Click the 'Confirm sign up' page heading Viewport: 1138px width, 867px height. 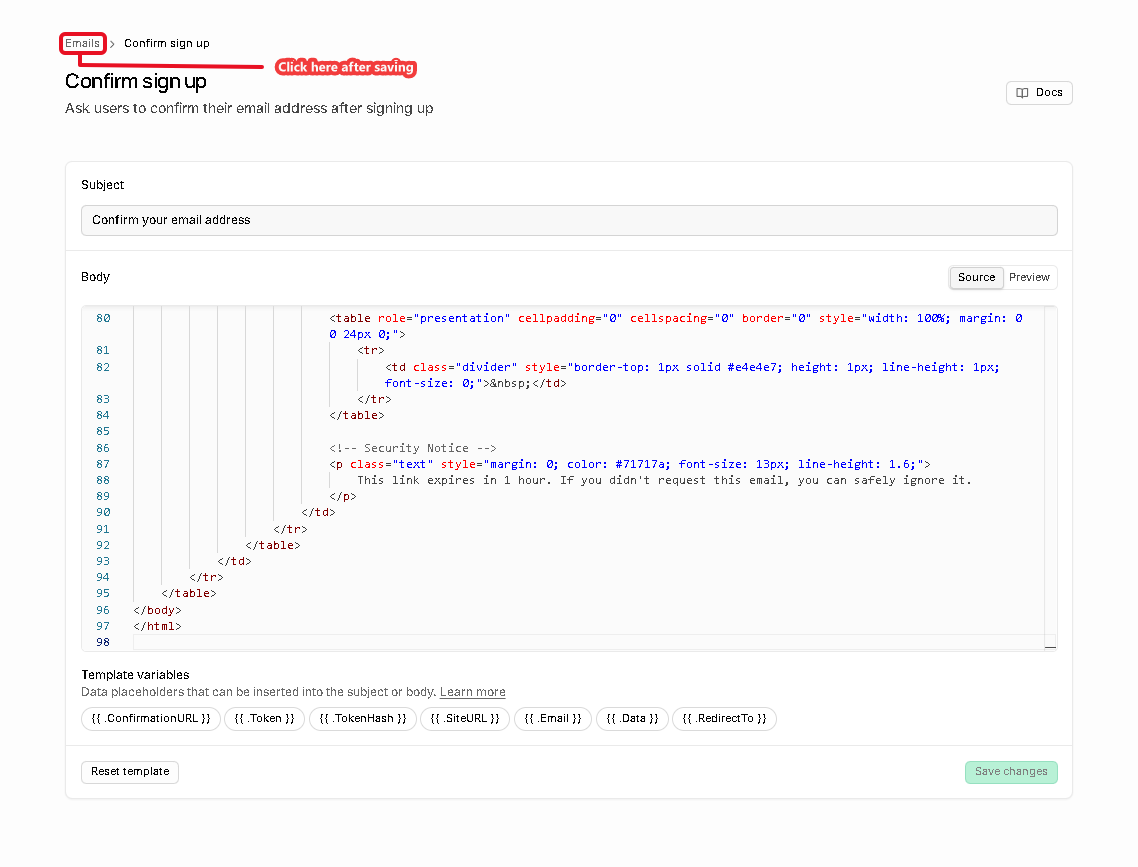(x=136, y=81)
